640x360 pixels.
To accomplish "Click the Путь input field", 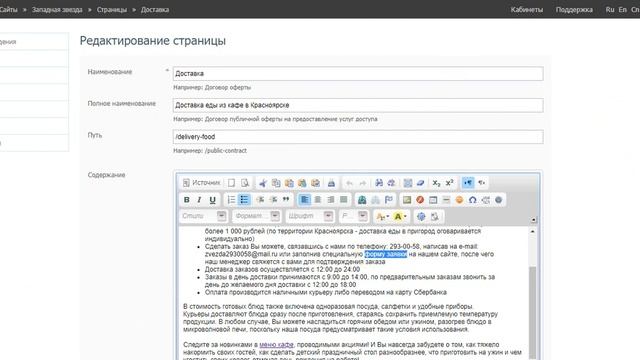I will 358,137.
